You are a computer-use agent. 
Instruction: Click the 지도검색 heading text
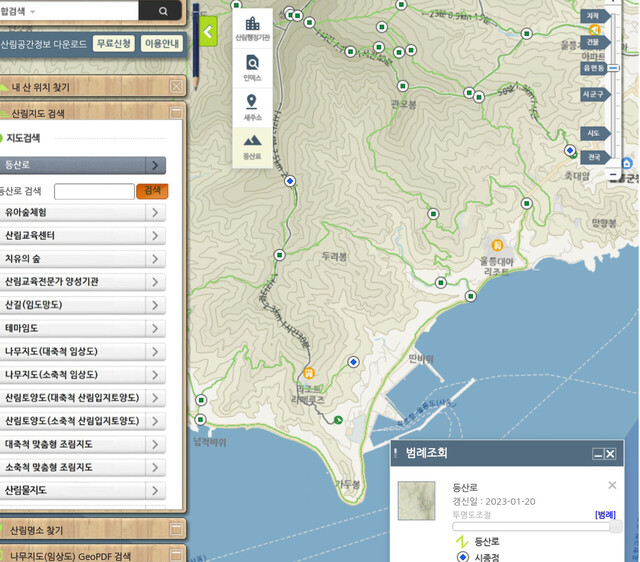pos(23,138)
